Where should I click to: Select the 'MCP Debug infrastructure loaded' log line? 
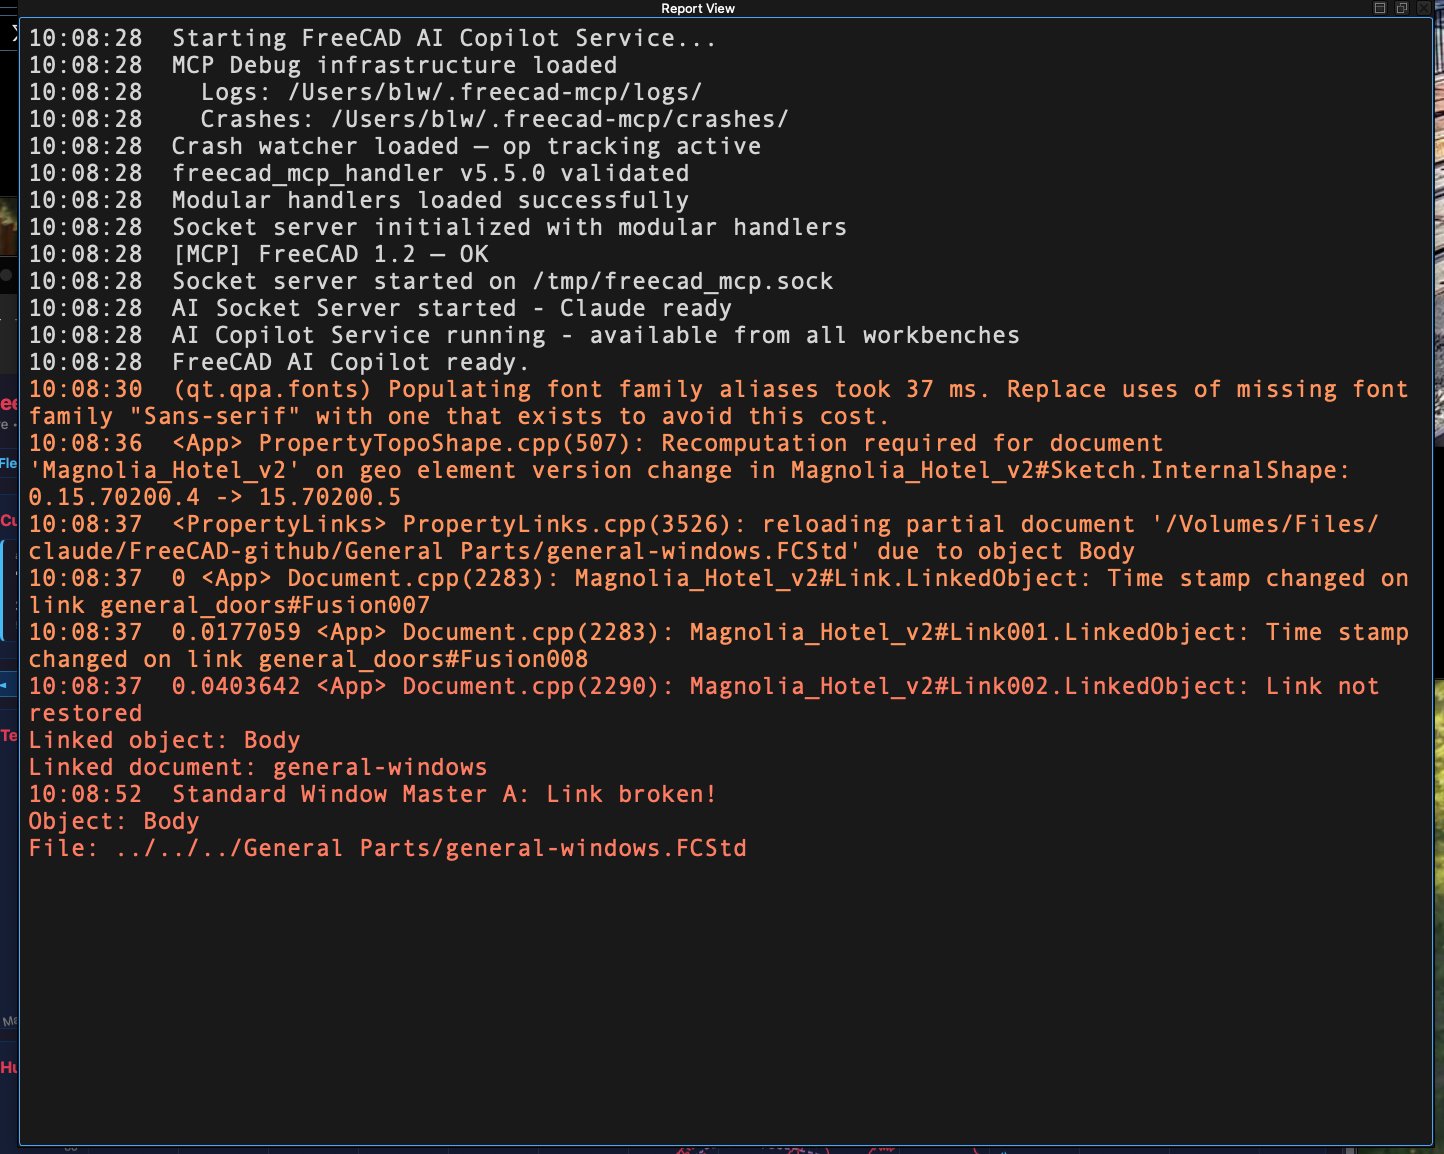[323, 65]
